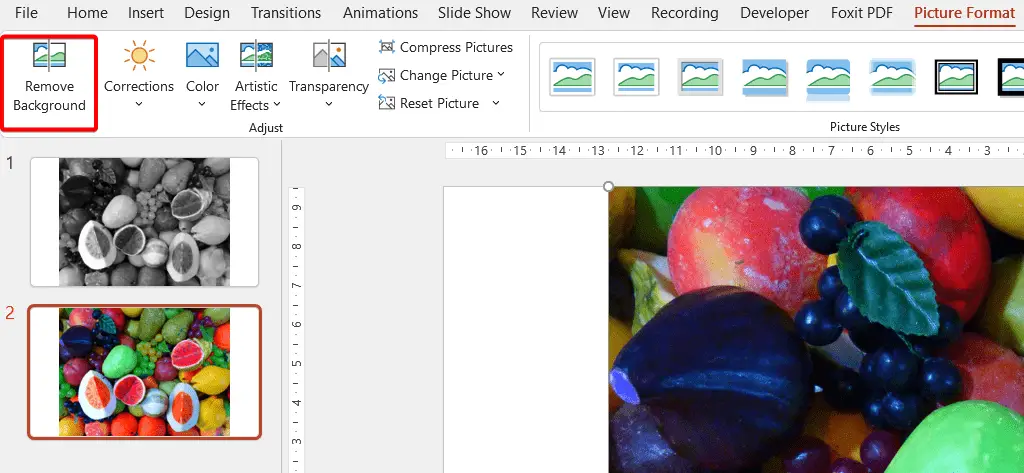Click the Change Picture label
The height and width of the screenshot is (473, 1024).
(447, 76)
